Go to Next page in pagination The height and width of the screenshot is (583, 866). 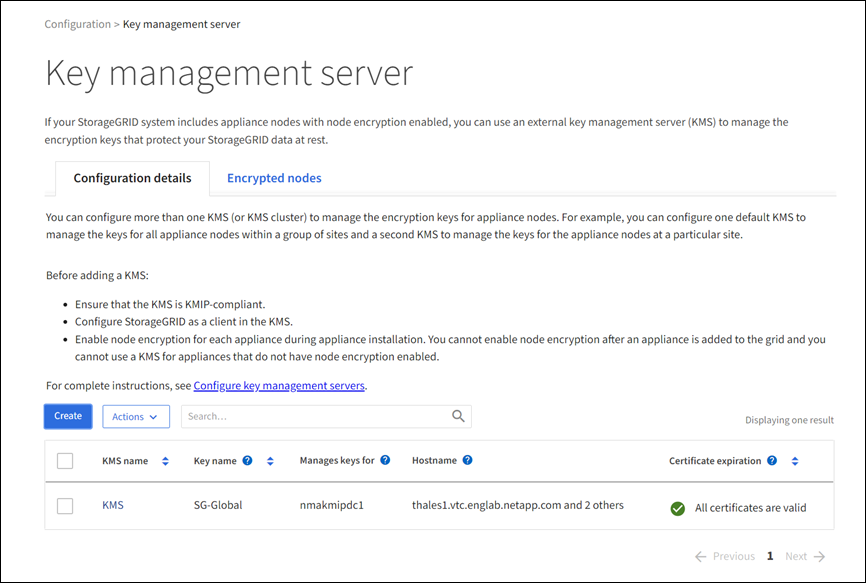pos(805,556)
